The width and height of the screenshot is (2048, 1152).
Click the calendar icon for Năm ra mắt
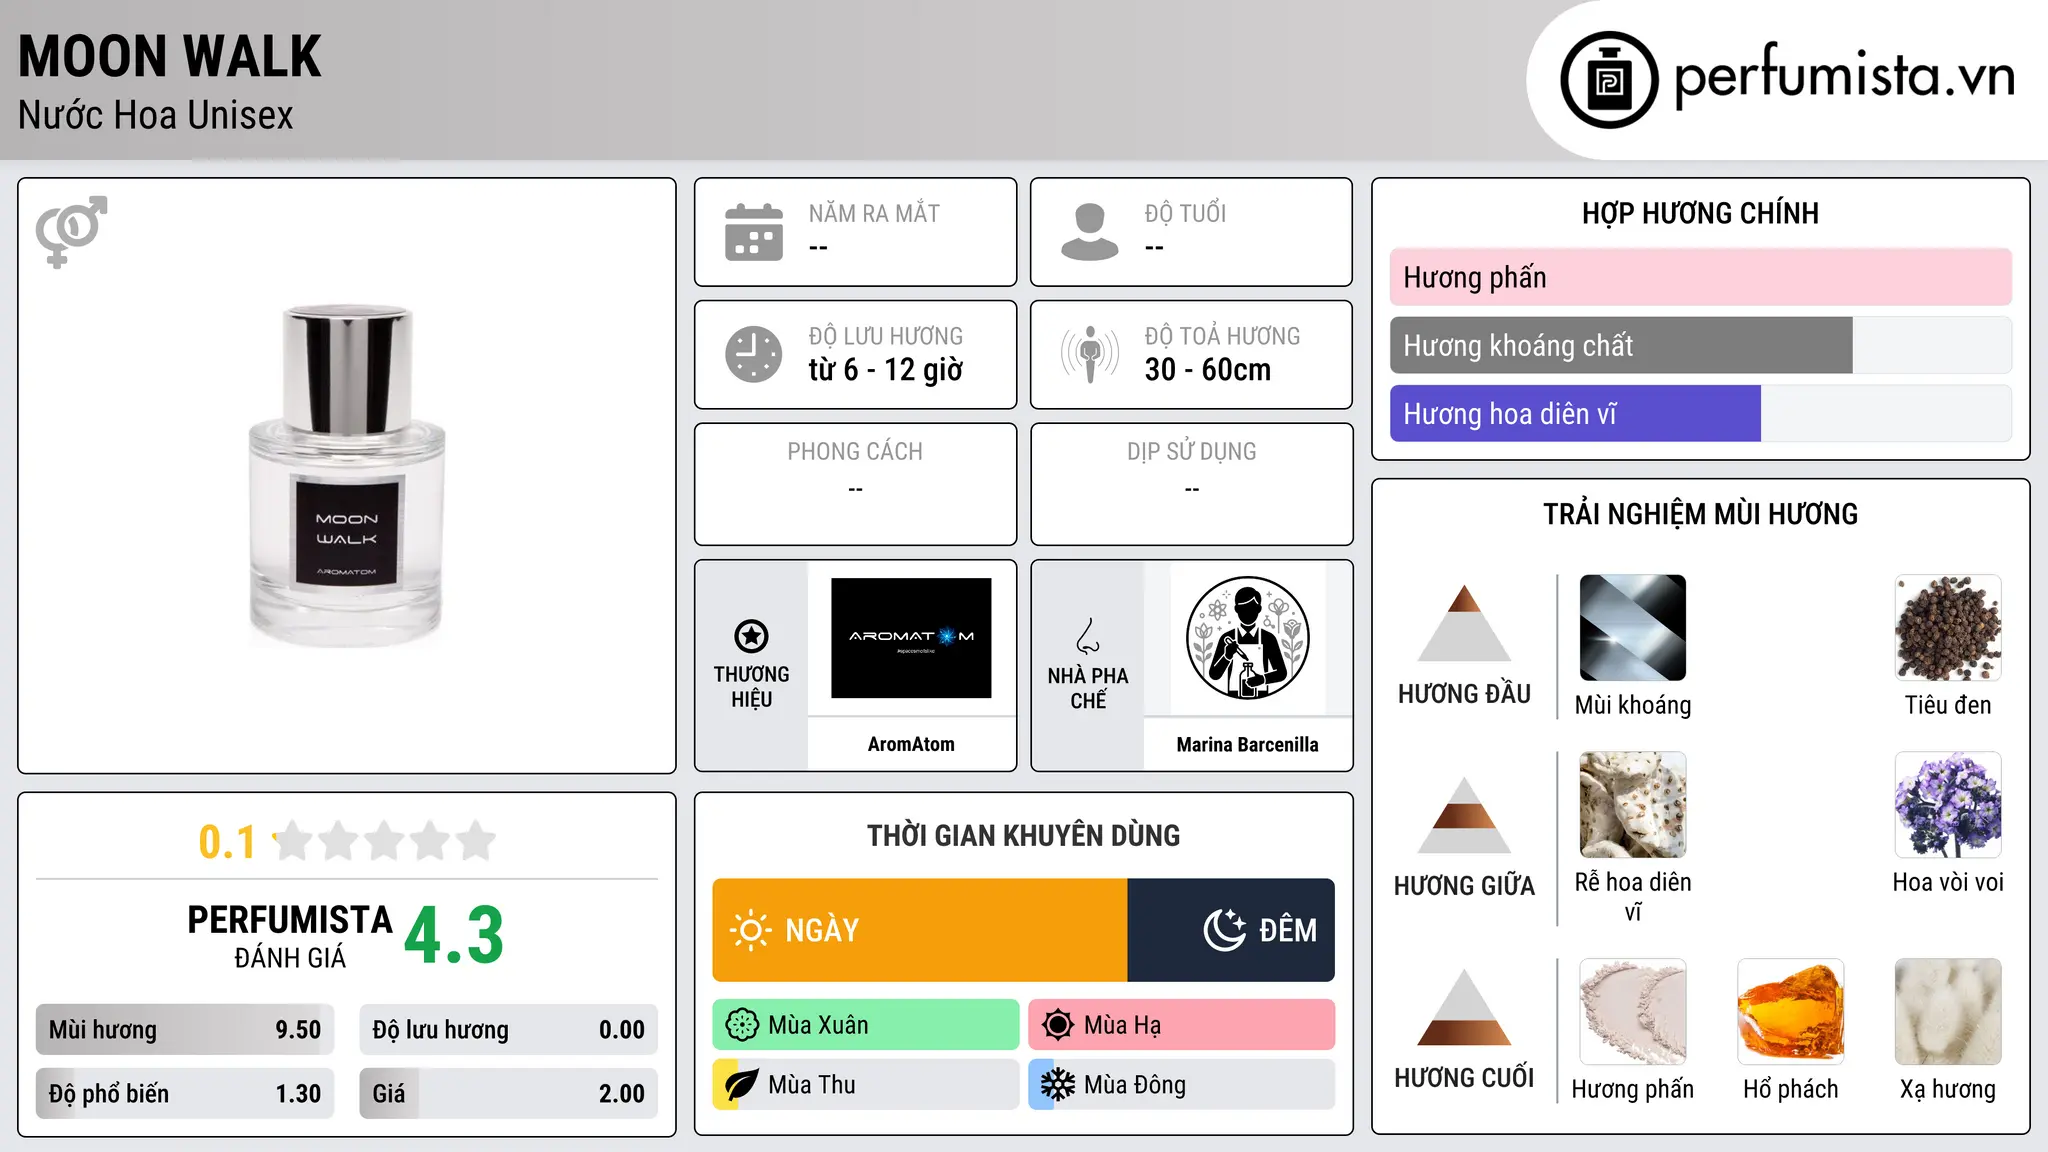754,232
